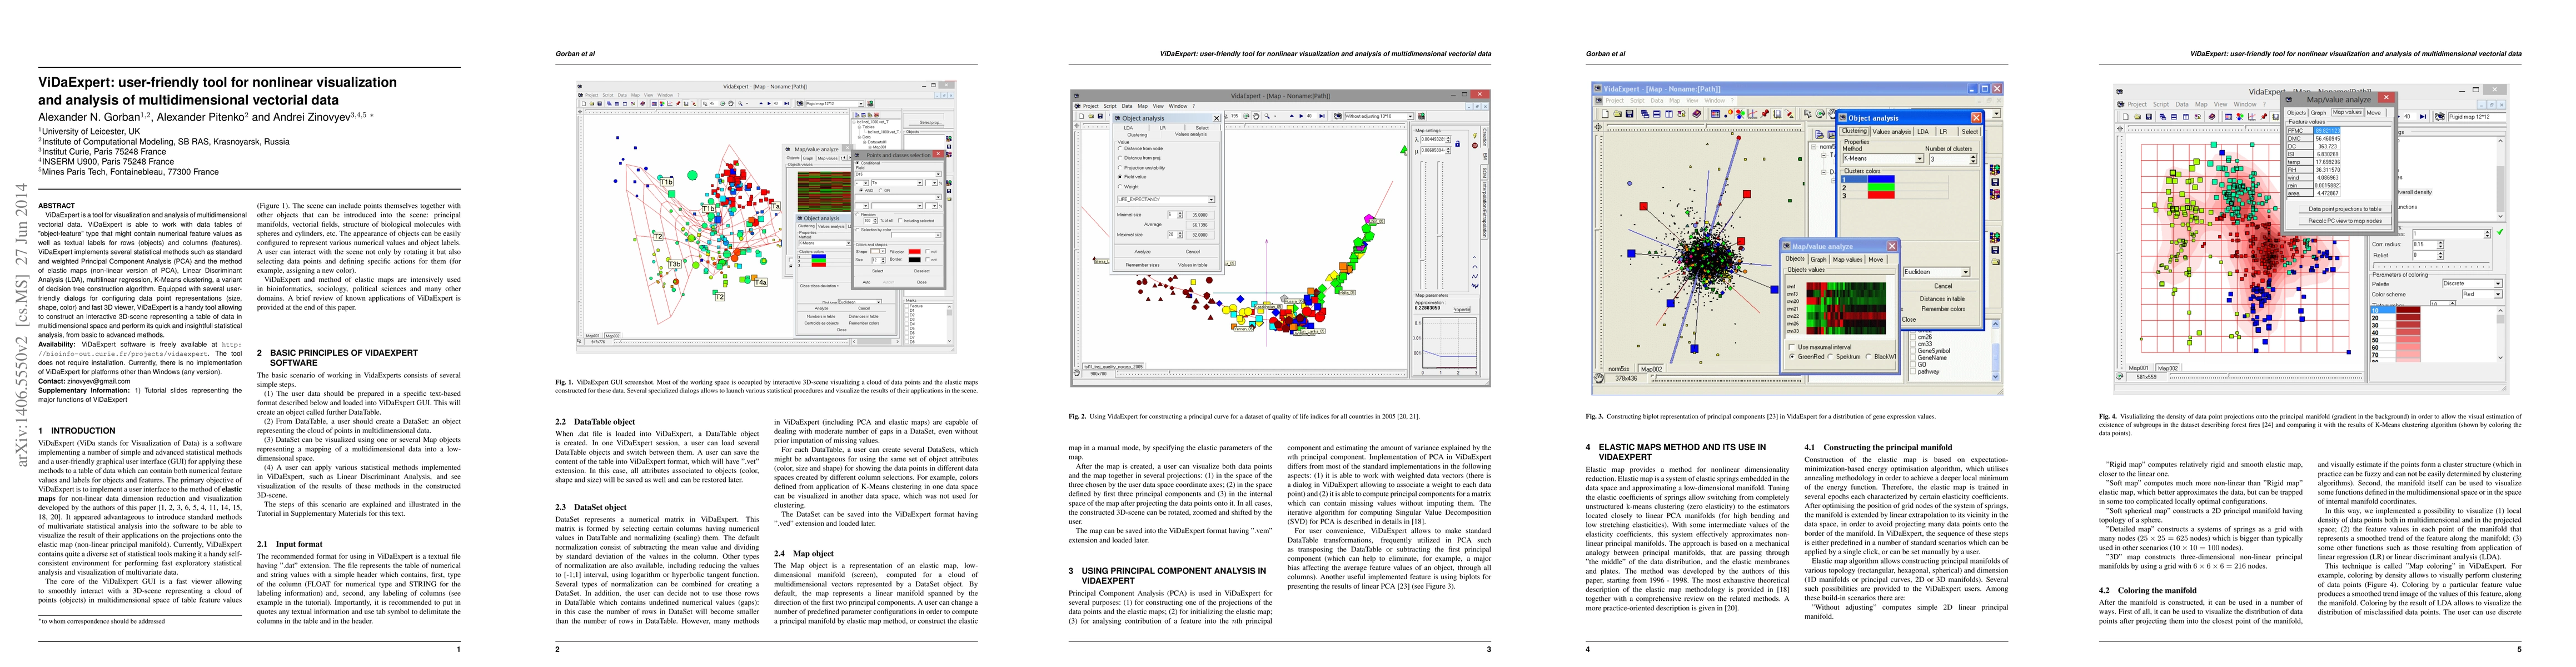Click the blue cluster 1 color swatch
2576x667 pixels.
tap(1881, 180)
